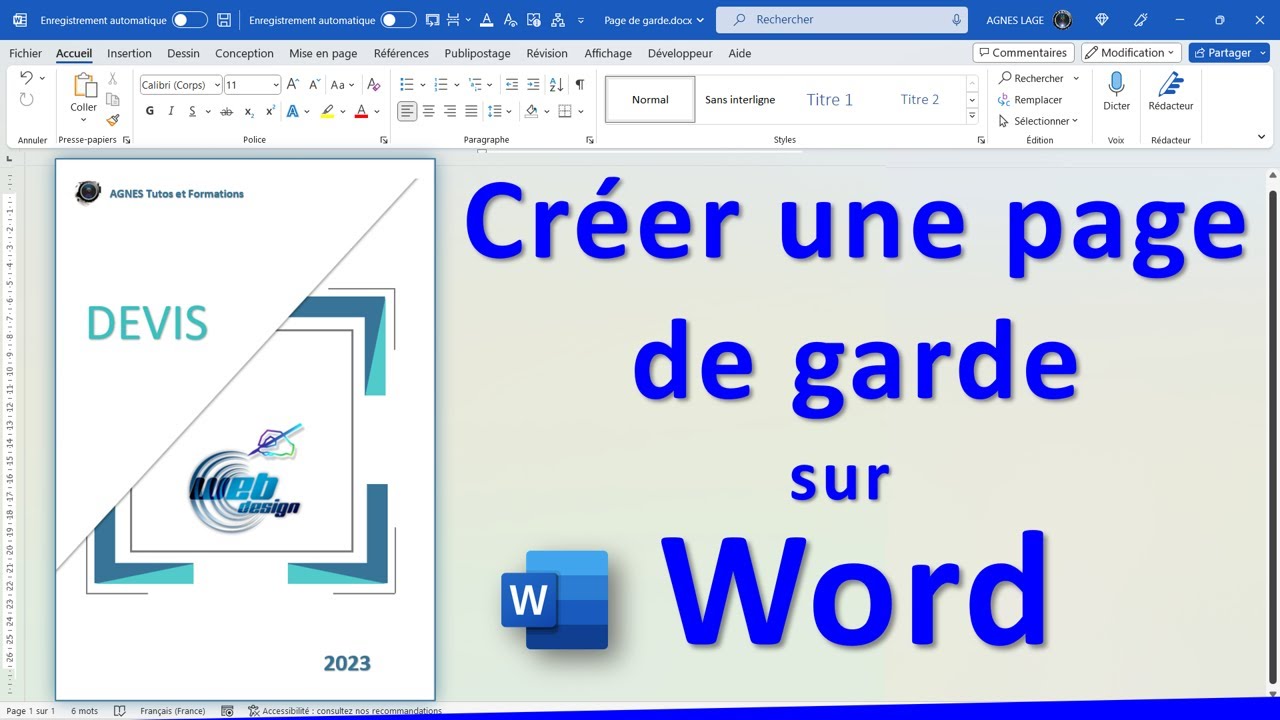Click the microphone in the Rechercher search box
Image resolution: width=1280 pixels, height=720 pixels.
957,20
